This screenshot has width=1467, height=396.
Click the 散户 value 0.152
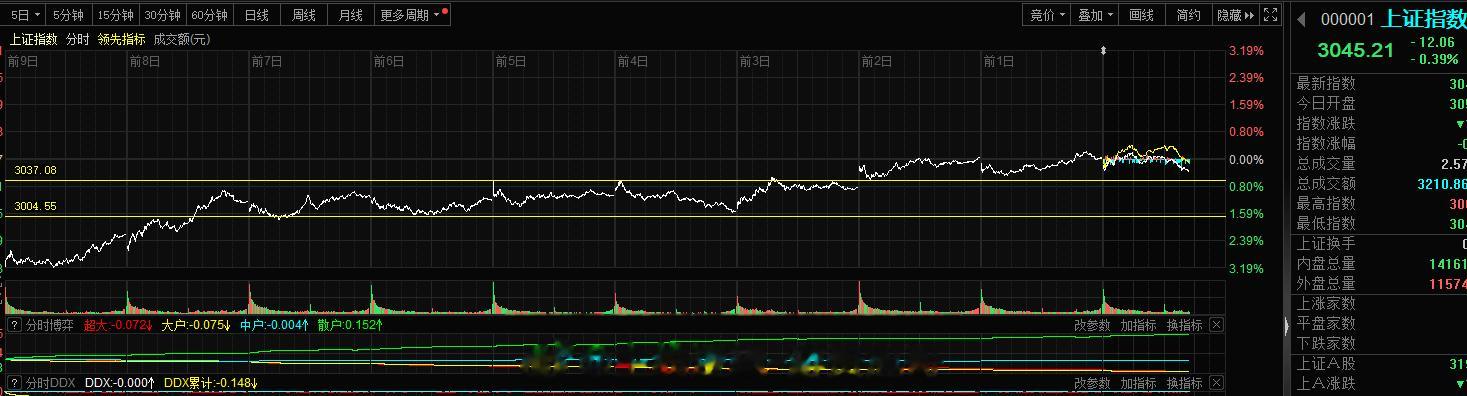tap(350, 325)
